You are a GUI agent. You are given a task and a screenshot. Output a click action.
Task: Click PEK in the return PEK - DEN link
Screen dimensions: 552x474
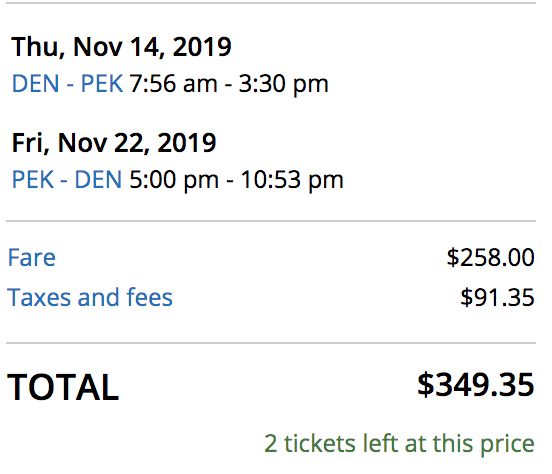click(x=33, y=180)
